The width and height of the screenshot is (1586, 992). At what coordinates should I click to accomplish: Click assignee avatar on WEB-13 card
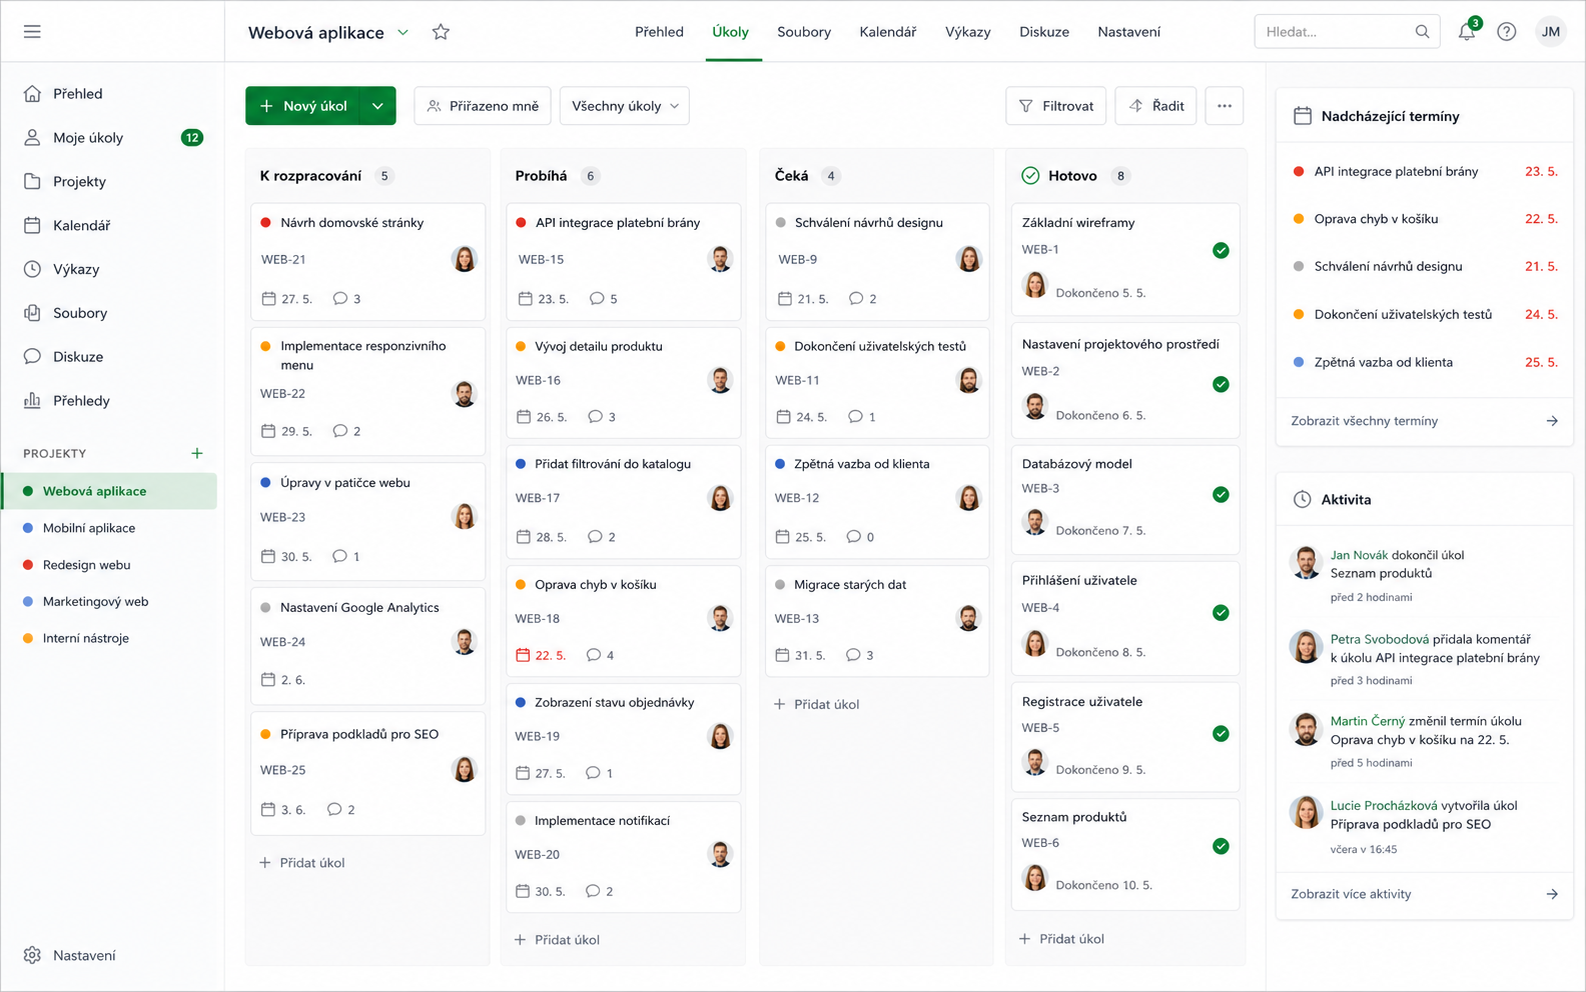point(968,619)
